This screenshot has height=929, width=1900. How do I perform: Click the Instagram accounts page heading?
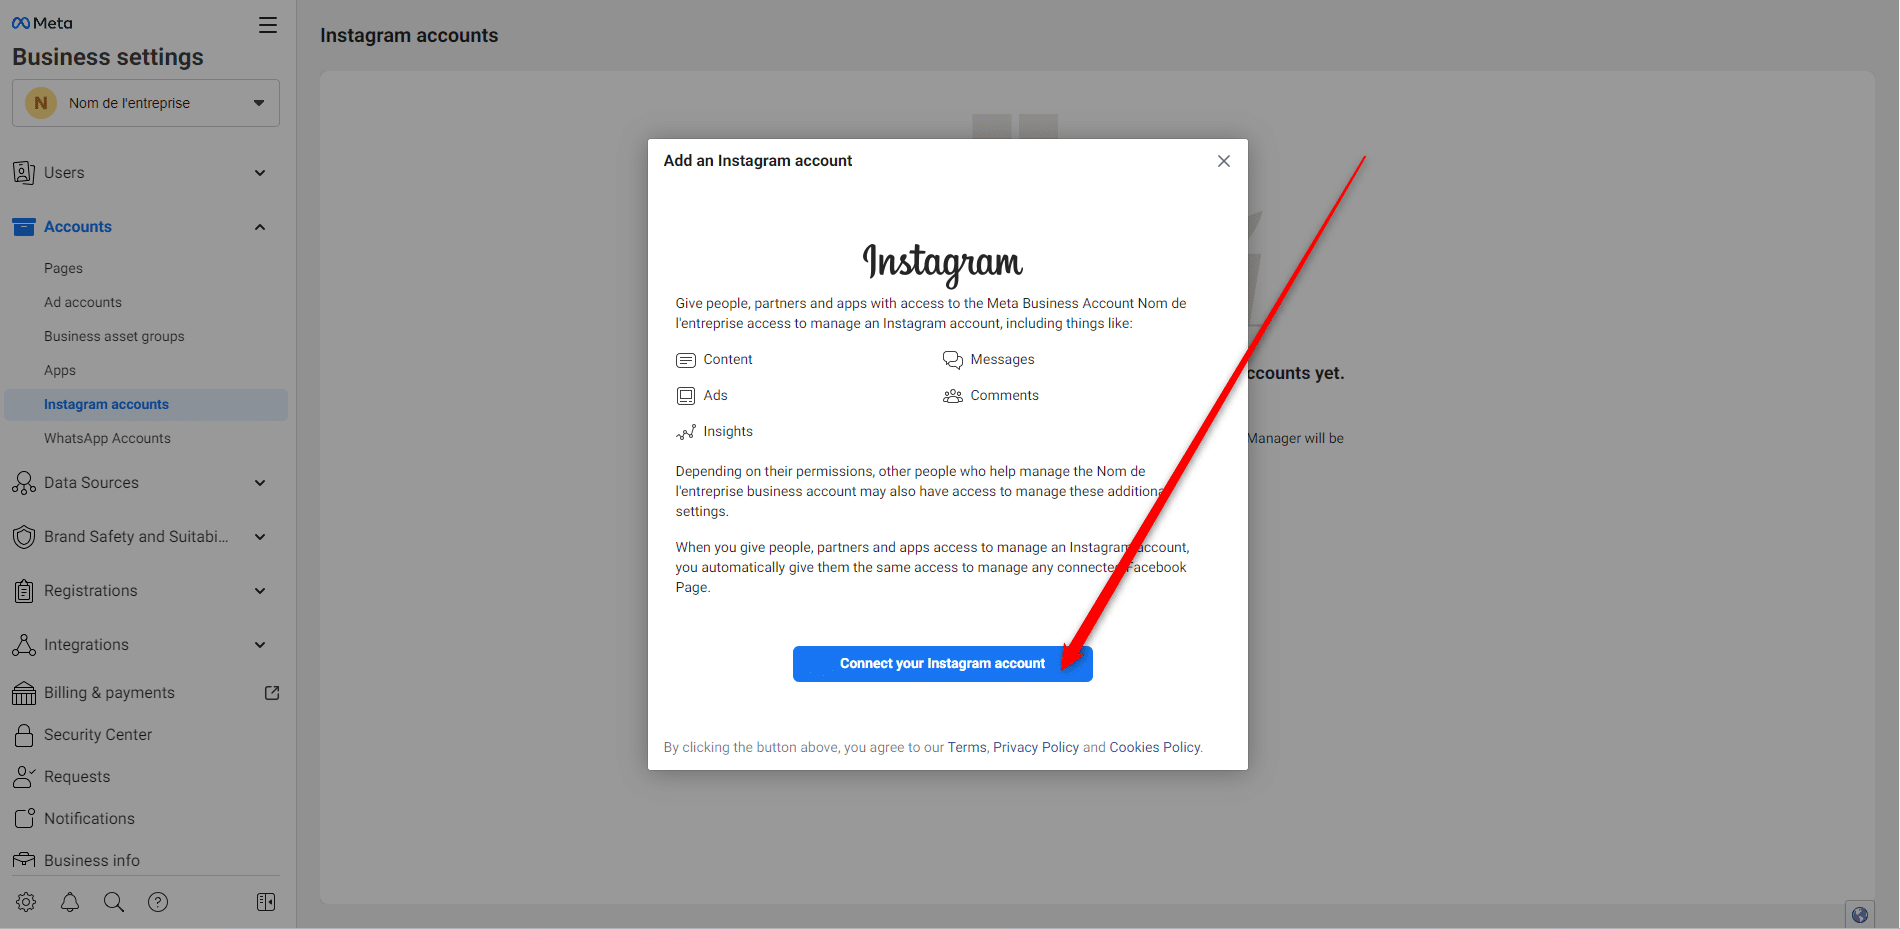tap(409, 35)
